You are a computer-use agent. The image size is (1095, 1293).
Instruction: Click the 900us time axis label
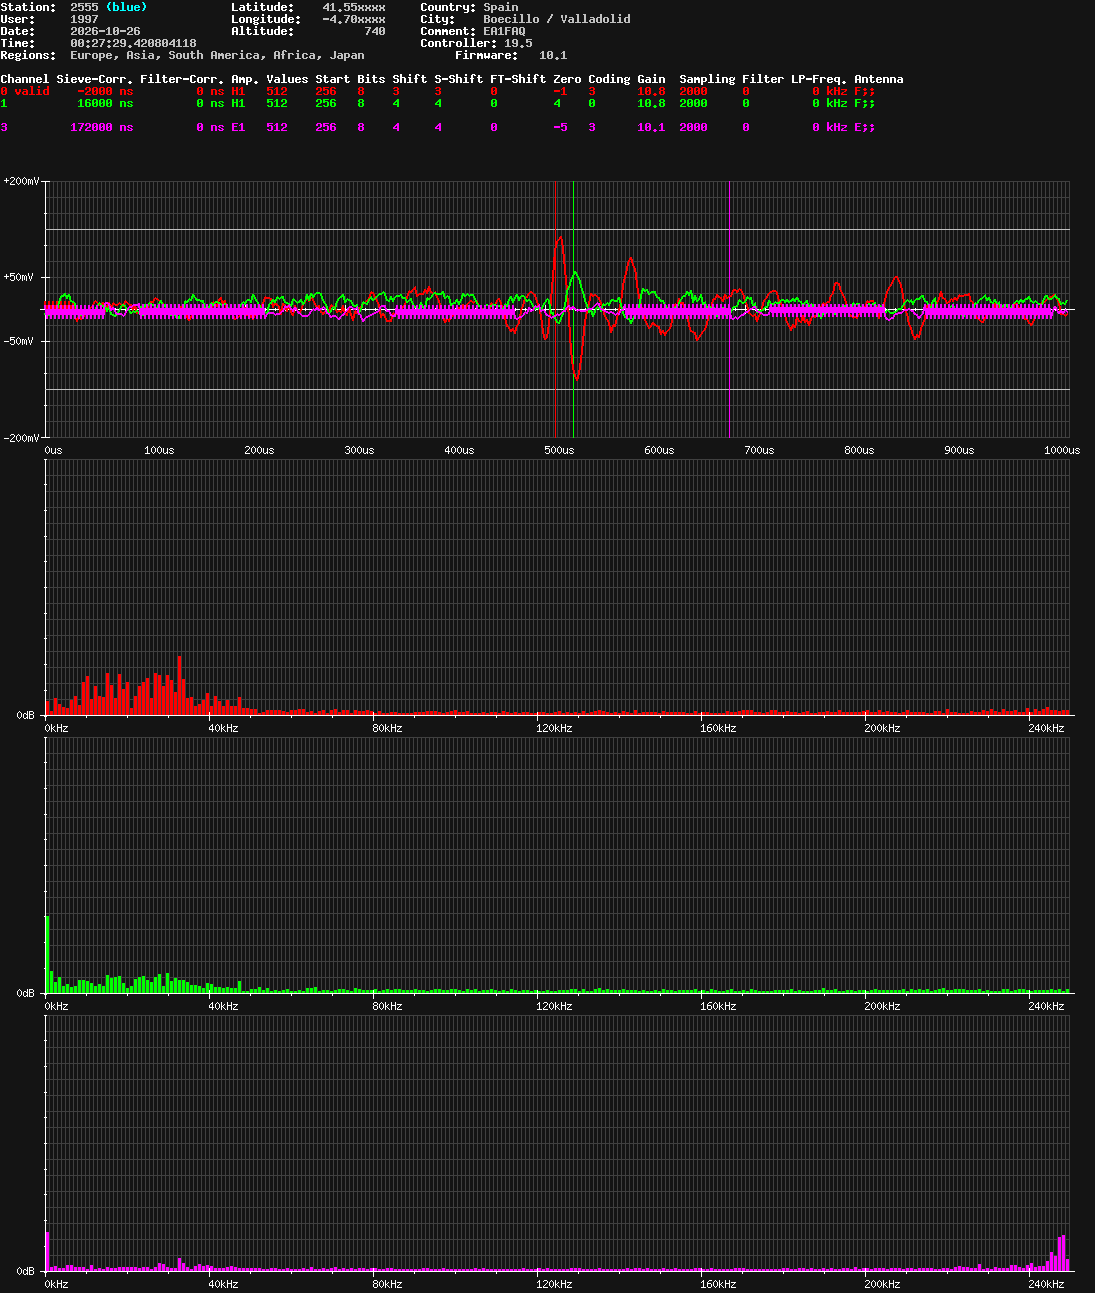click(x=959, y=450)
